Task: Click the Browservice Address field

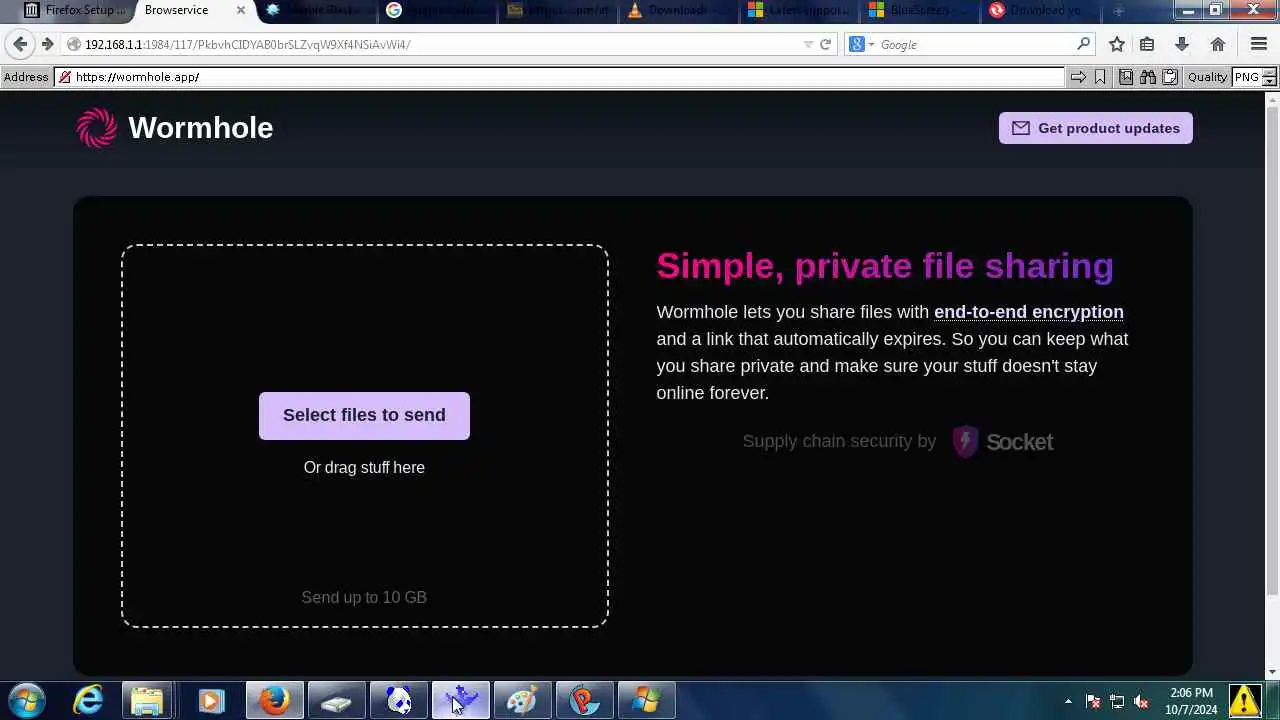Action: coord(560,77)
